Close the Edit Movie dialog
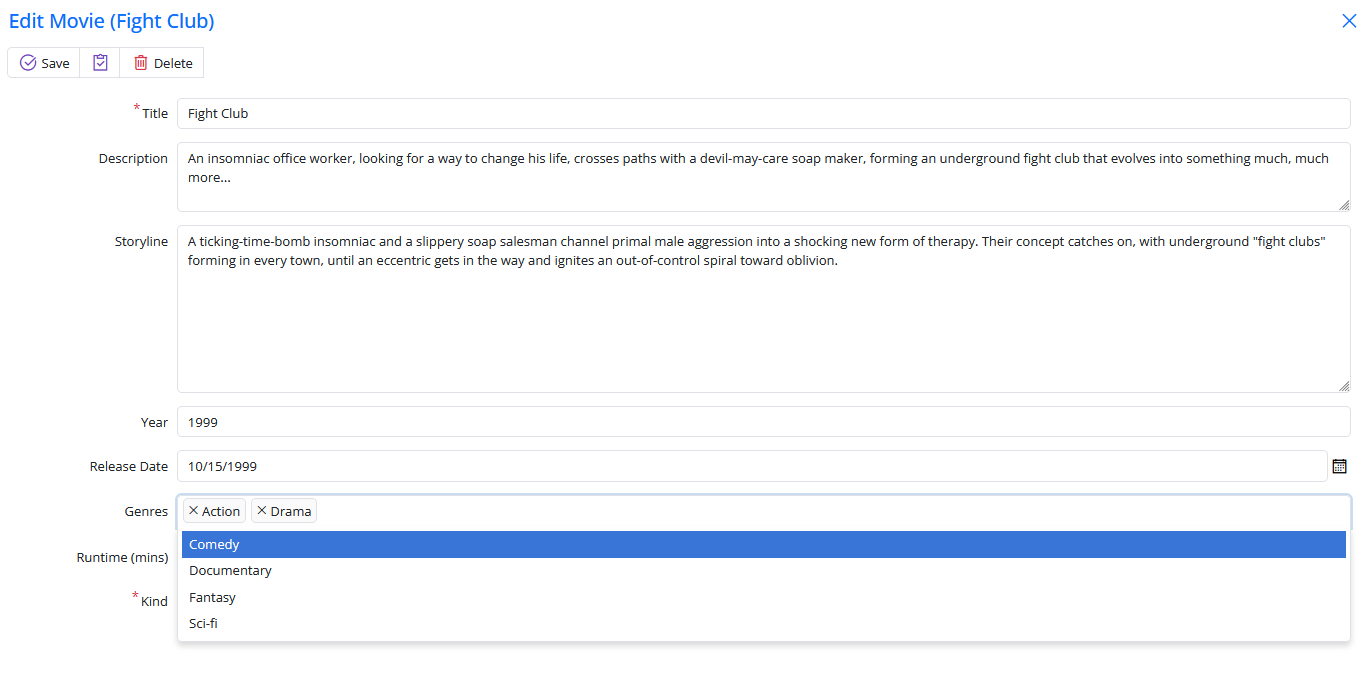The width and height of the screenshot is (1364, 687). pyautogui.click(x=1349, y=21)
